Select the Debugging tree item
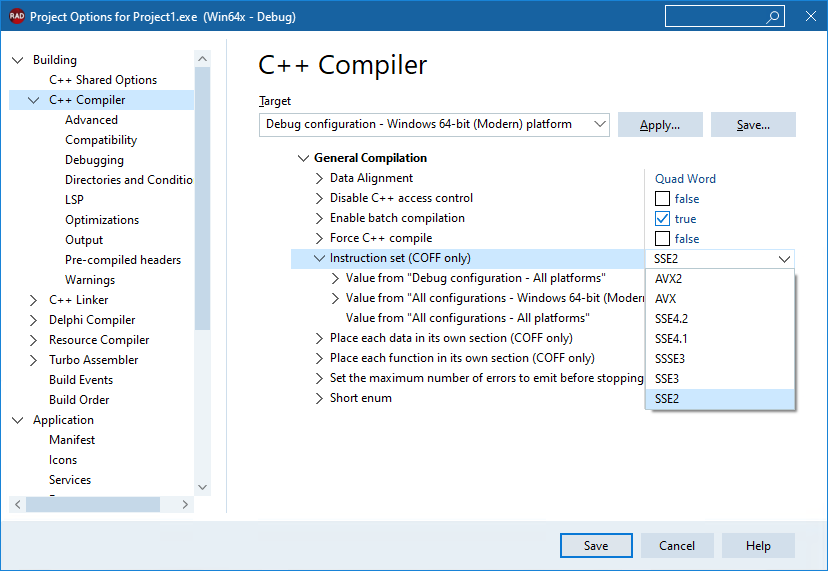828x571 pixels. coord(95,161)
